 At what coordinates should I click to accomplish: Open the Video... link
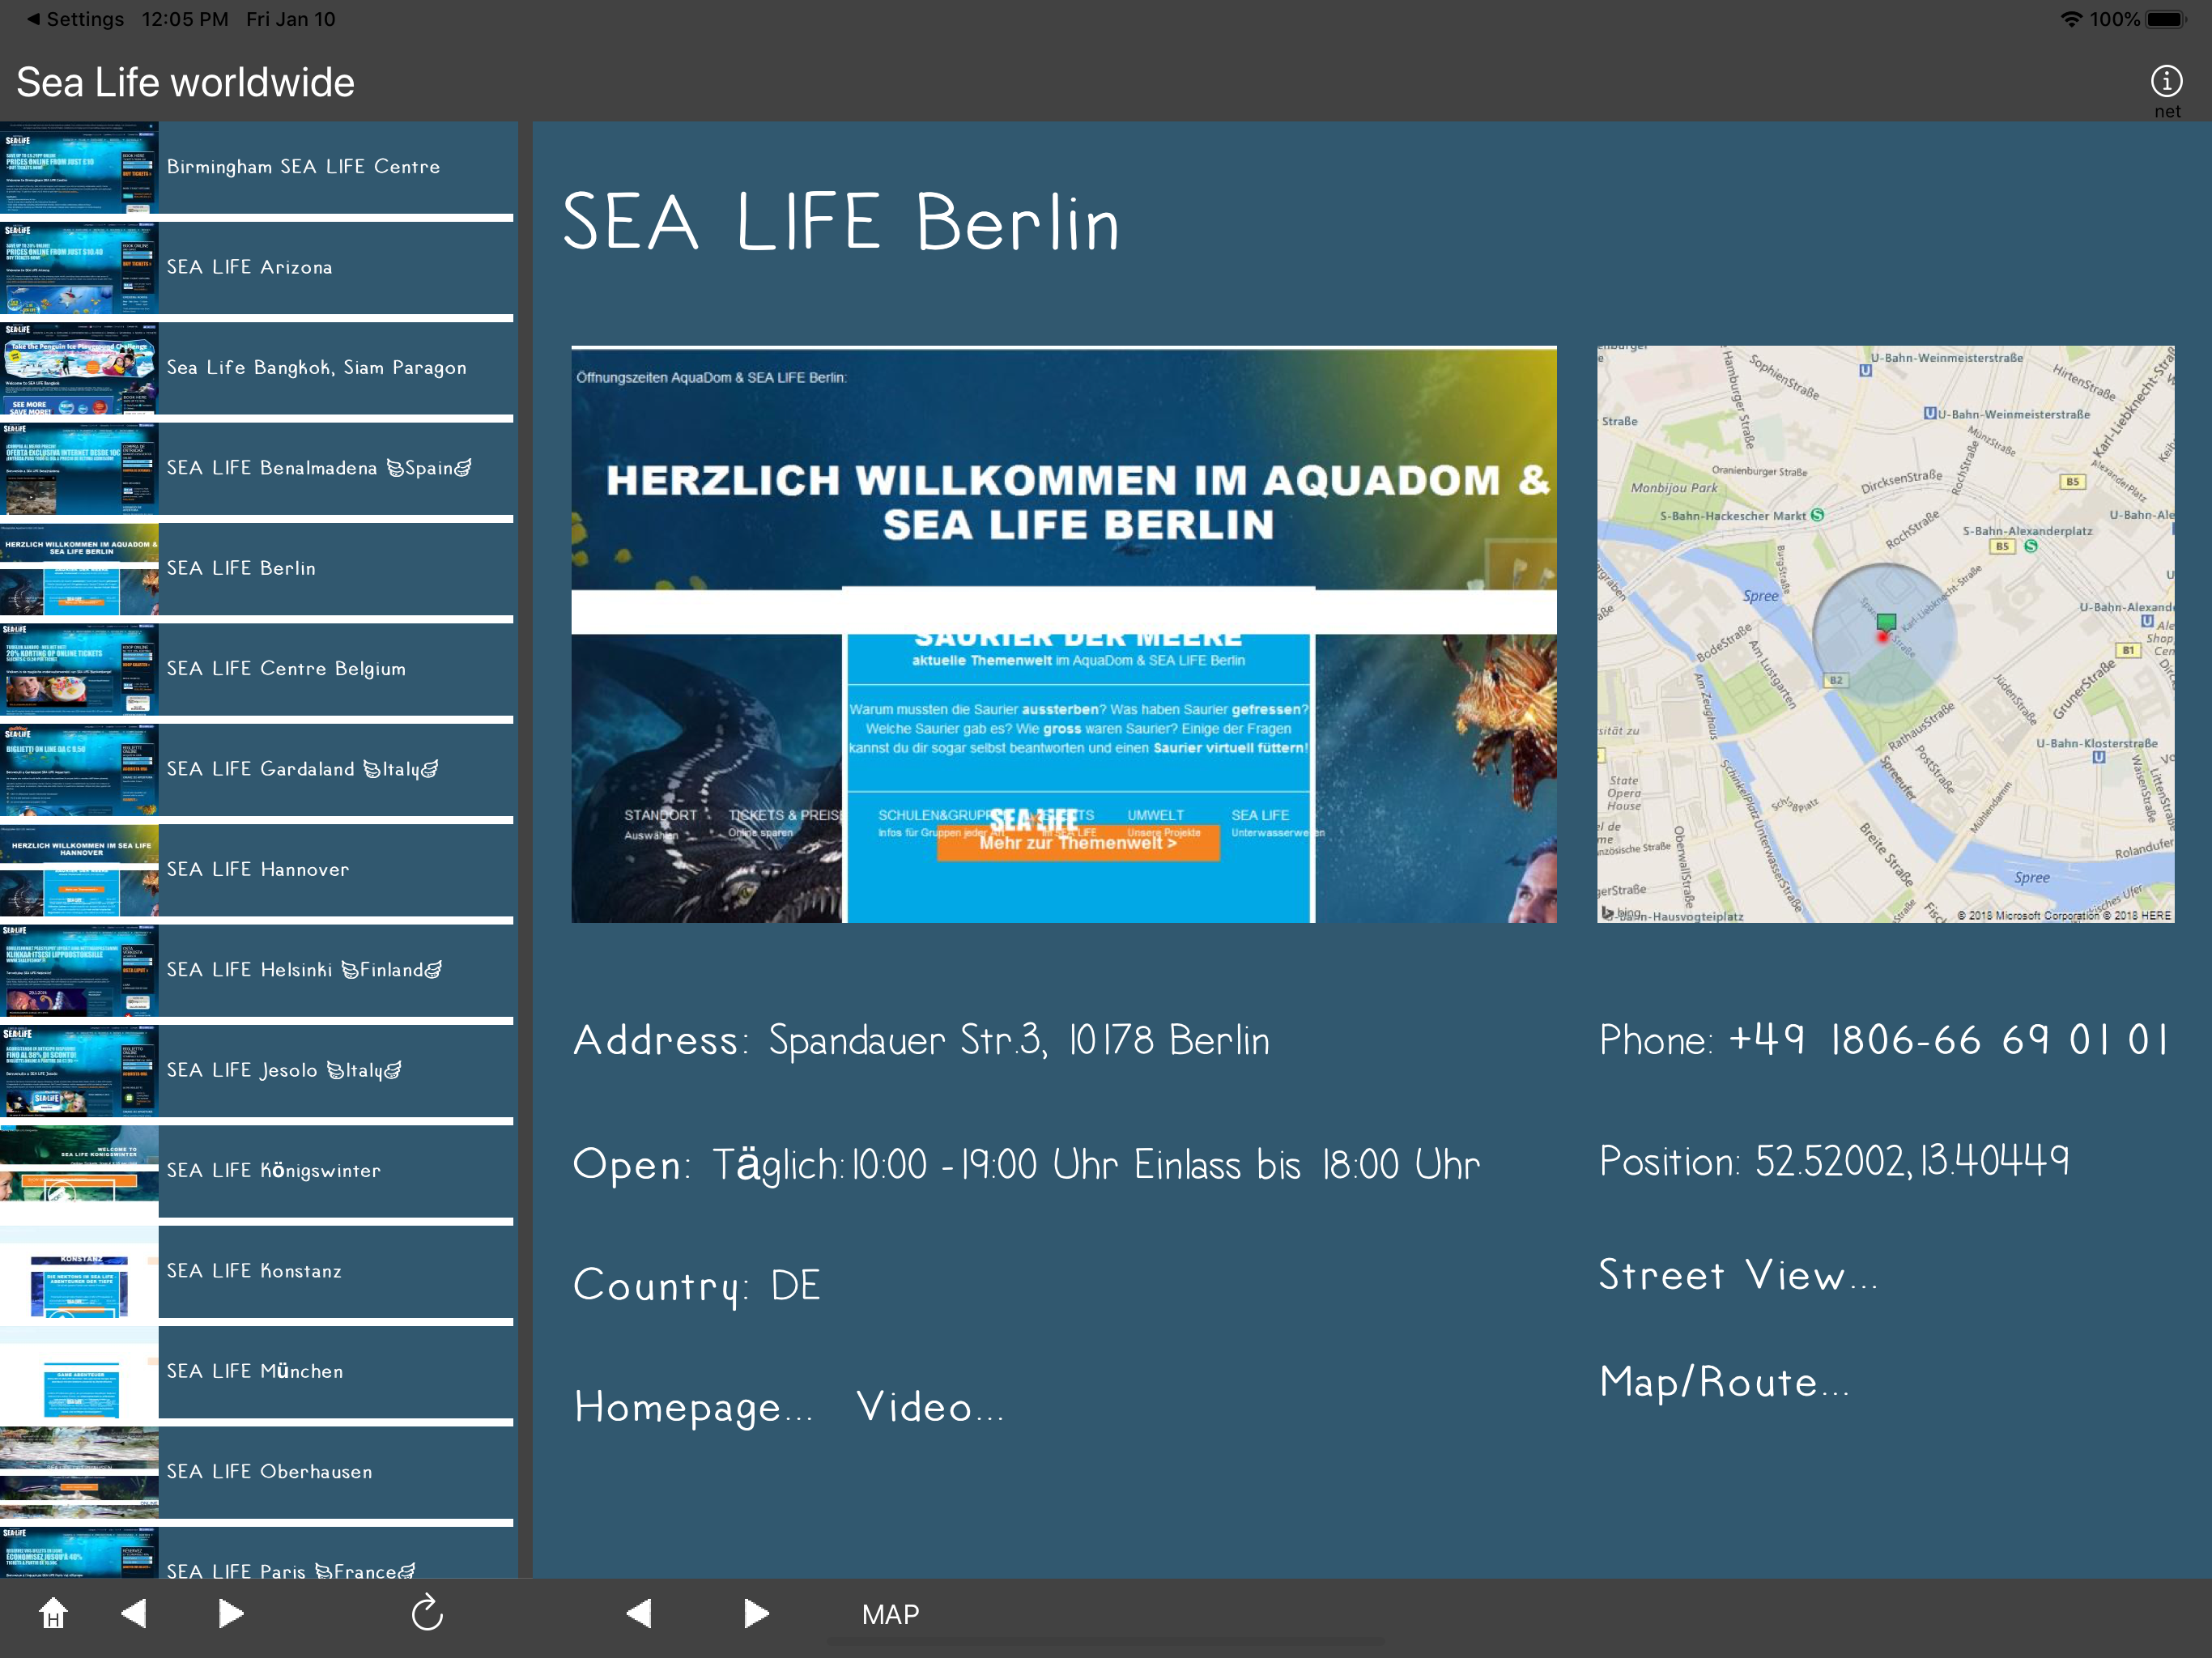[930, 1407]
